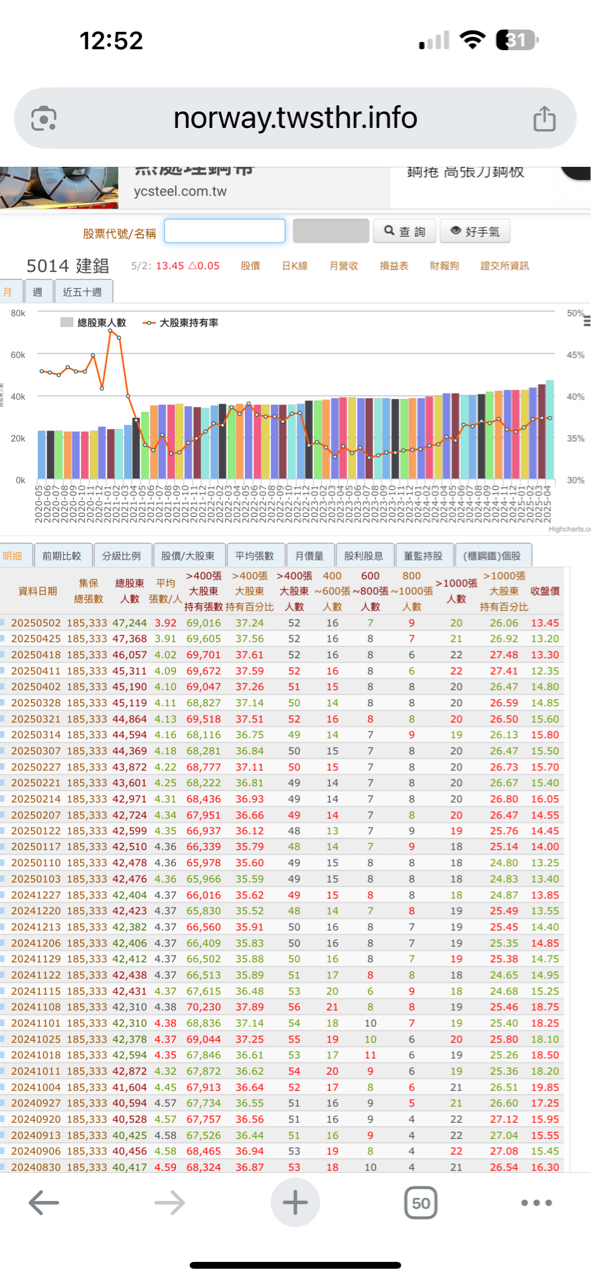Click date 20241227 in the table

pos(36,895)
